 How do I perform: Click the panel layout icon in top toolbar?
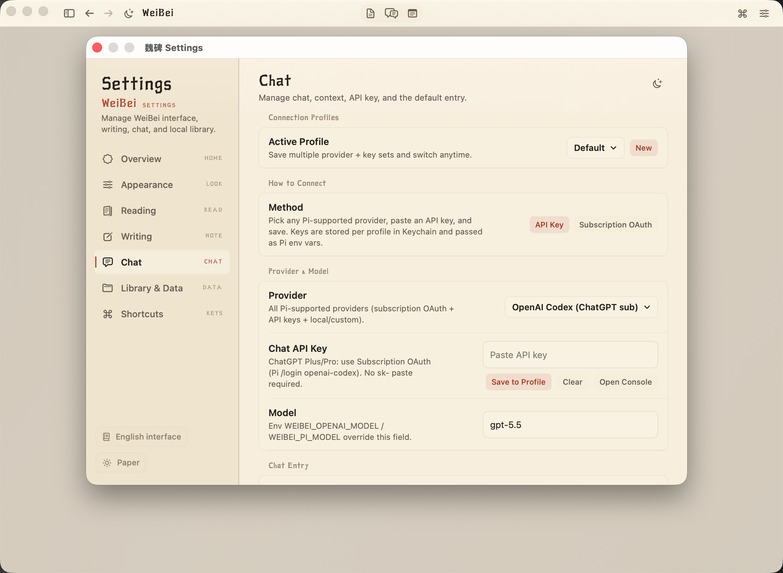[x=412, y=13]
